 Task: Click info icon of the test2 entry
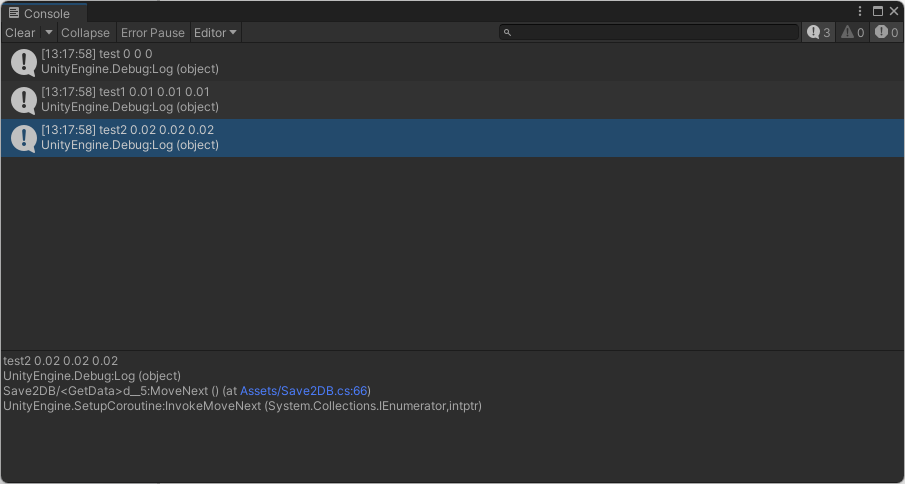pos(24,138)
